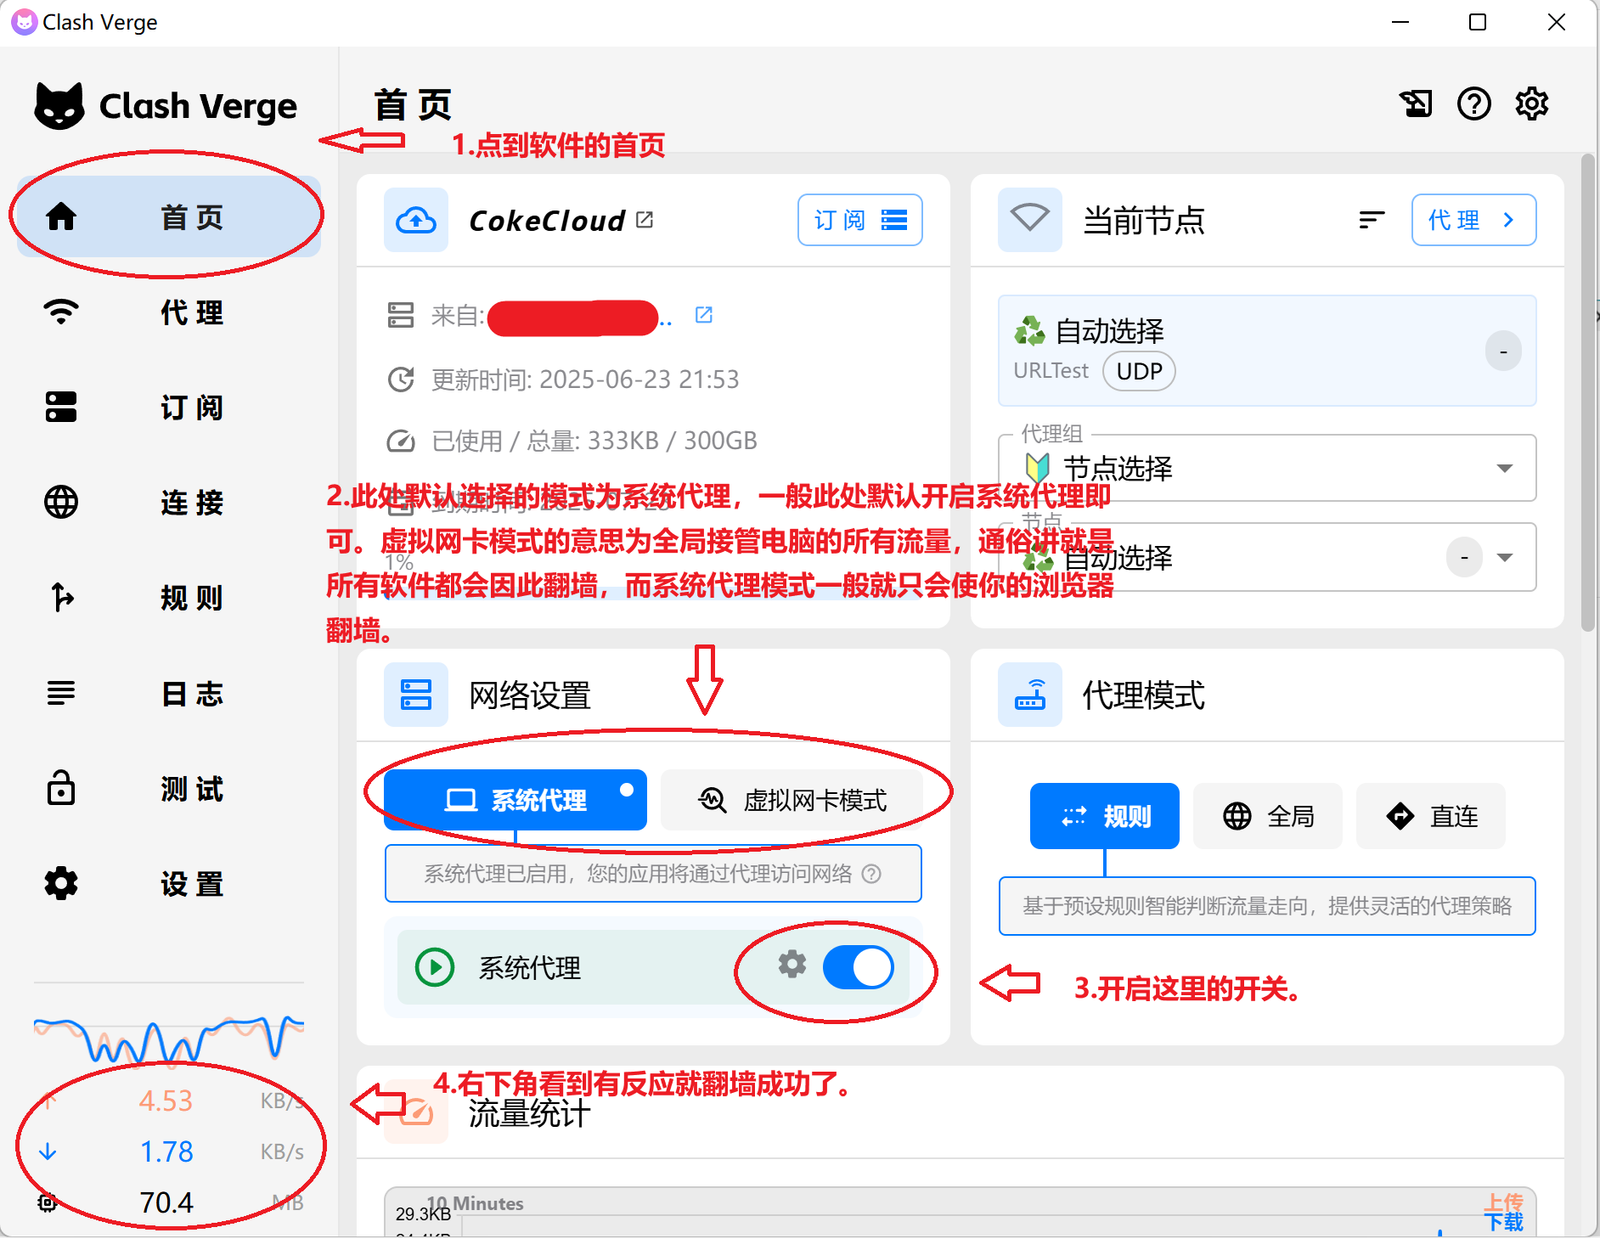Select 直连 proxy mode

pos(1431,816)
